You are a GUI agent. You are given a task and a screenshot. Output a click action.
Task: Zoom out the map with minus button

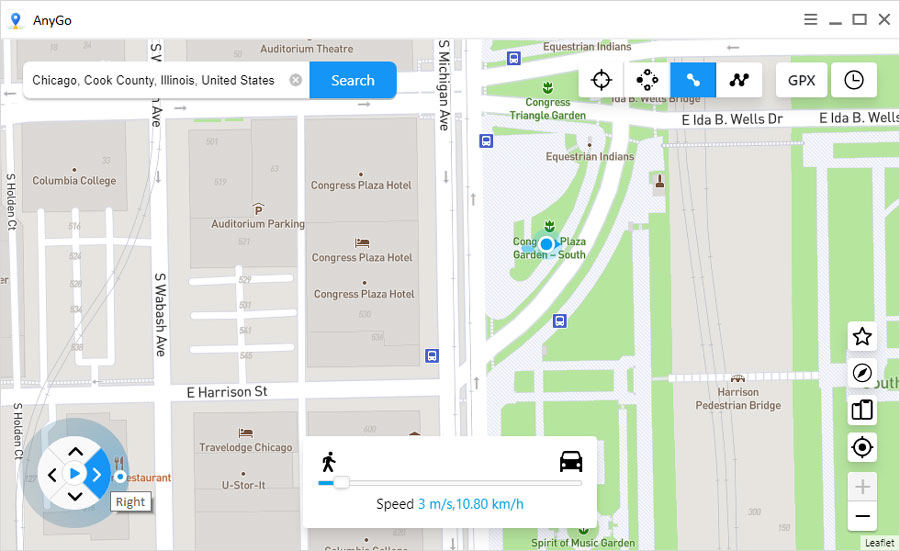(862, 516)
